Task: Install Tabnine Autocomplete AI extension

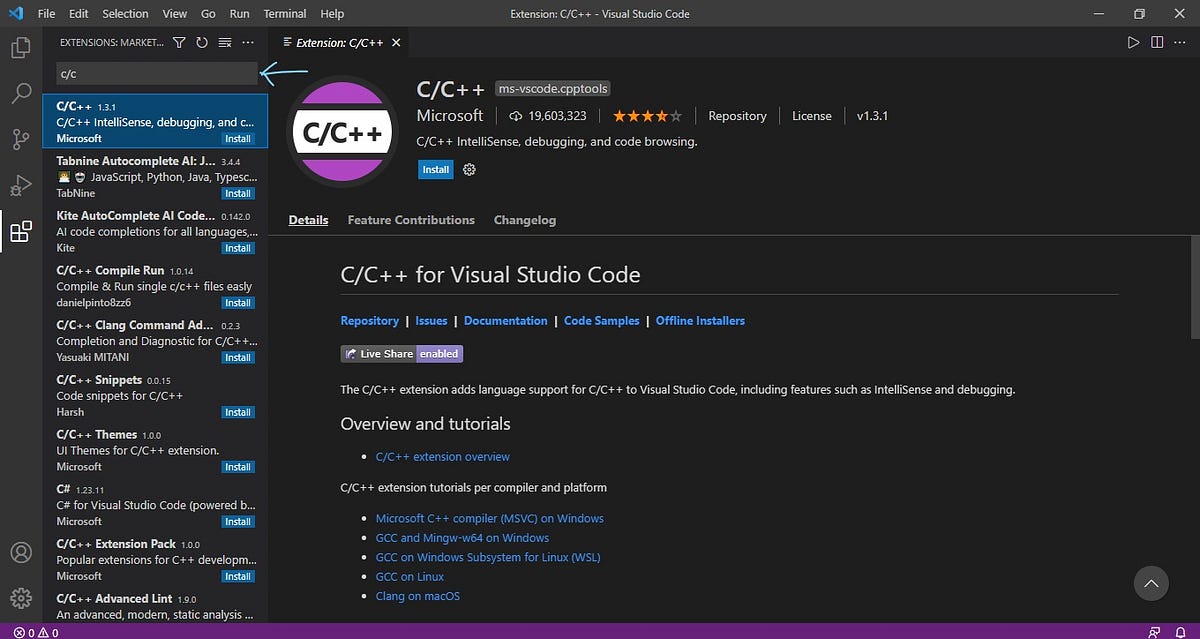Action: pos(238,194)
